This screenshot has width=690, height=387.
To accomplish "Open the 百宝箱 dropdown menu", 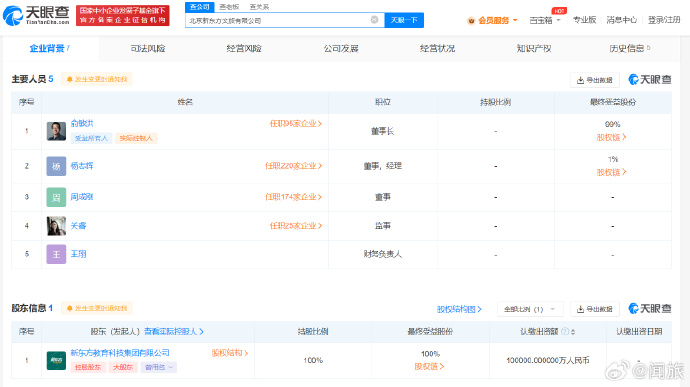I will tap(545, 20).
